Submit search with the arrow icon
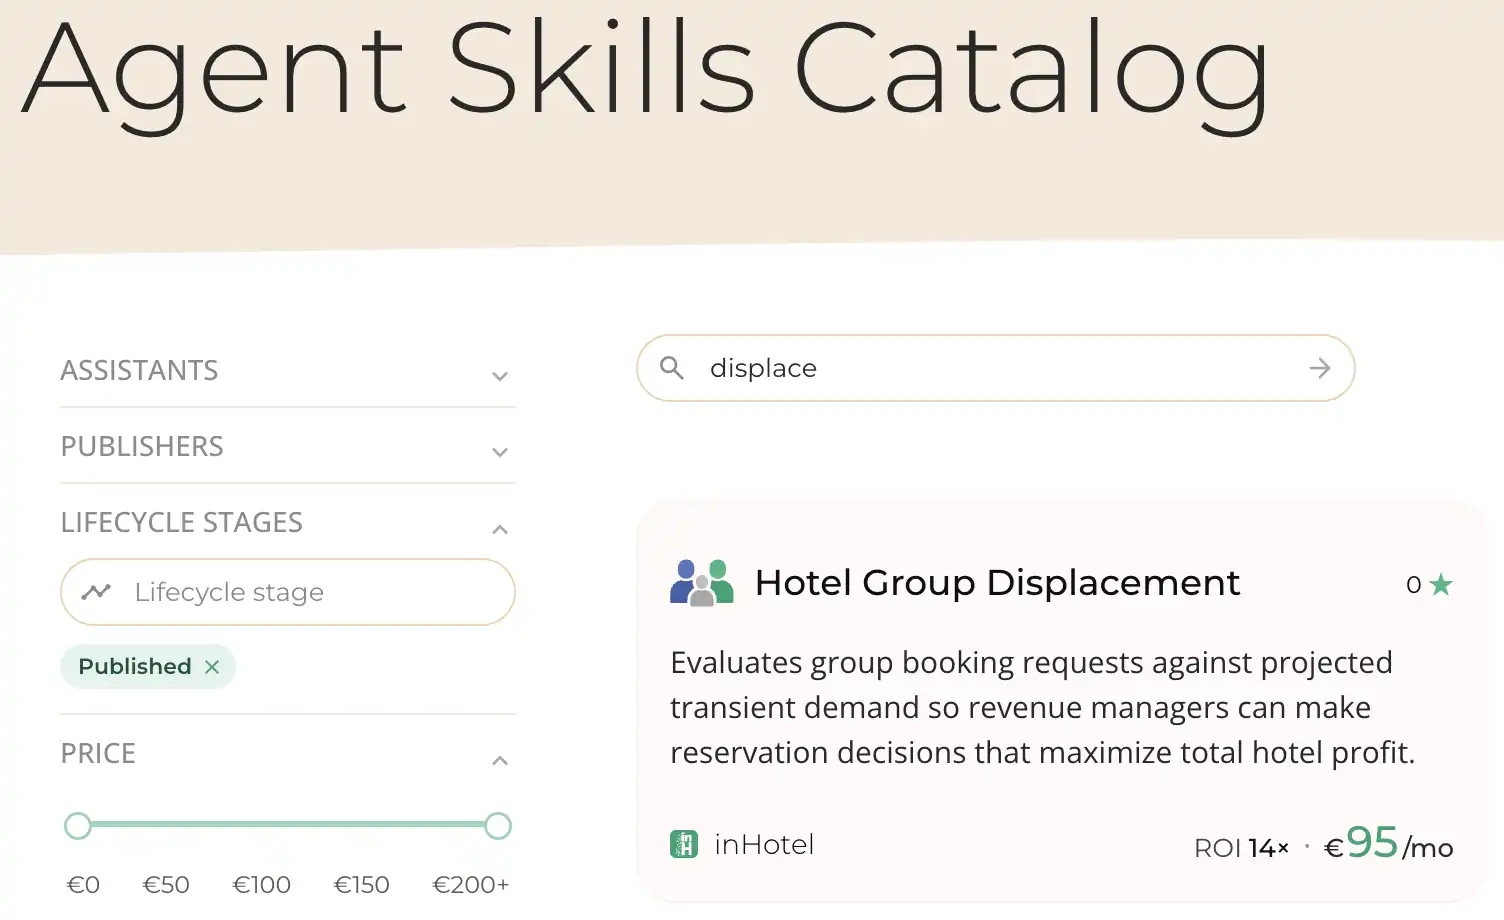 [x=1320, y=368]
